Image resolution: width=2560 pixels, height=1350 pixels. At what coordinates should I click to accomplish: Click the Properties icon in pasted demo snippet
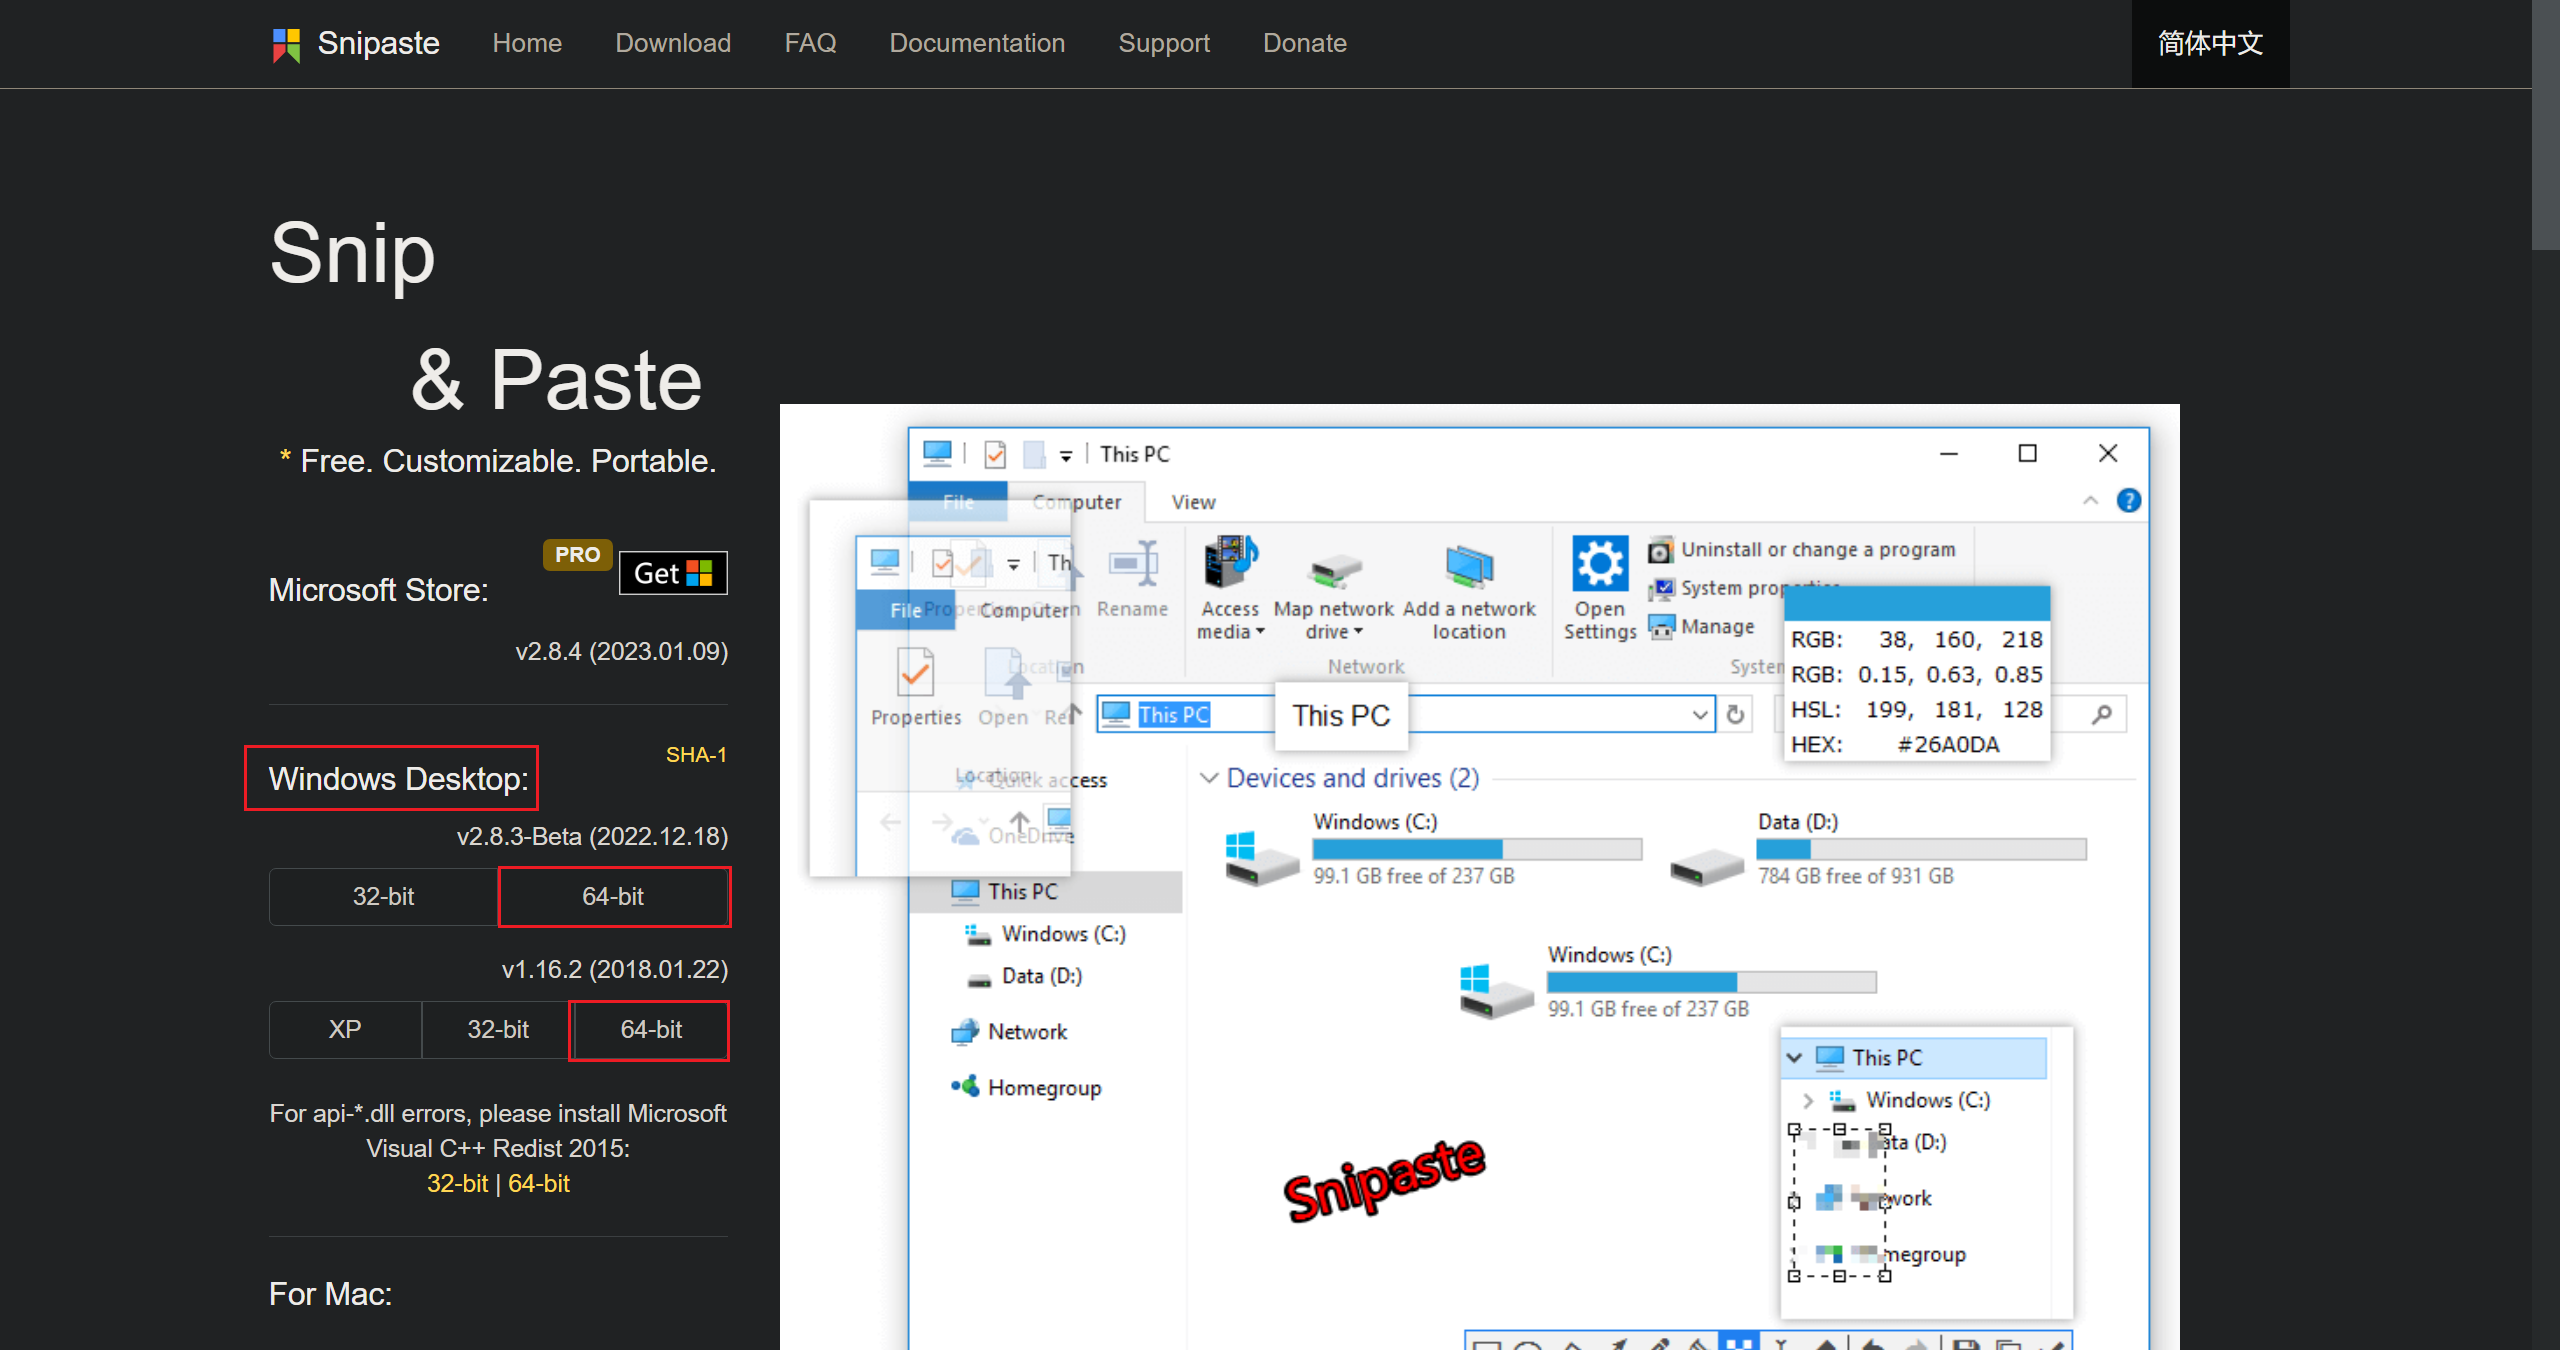click(x=915, y=672)
